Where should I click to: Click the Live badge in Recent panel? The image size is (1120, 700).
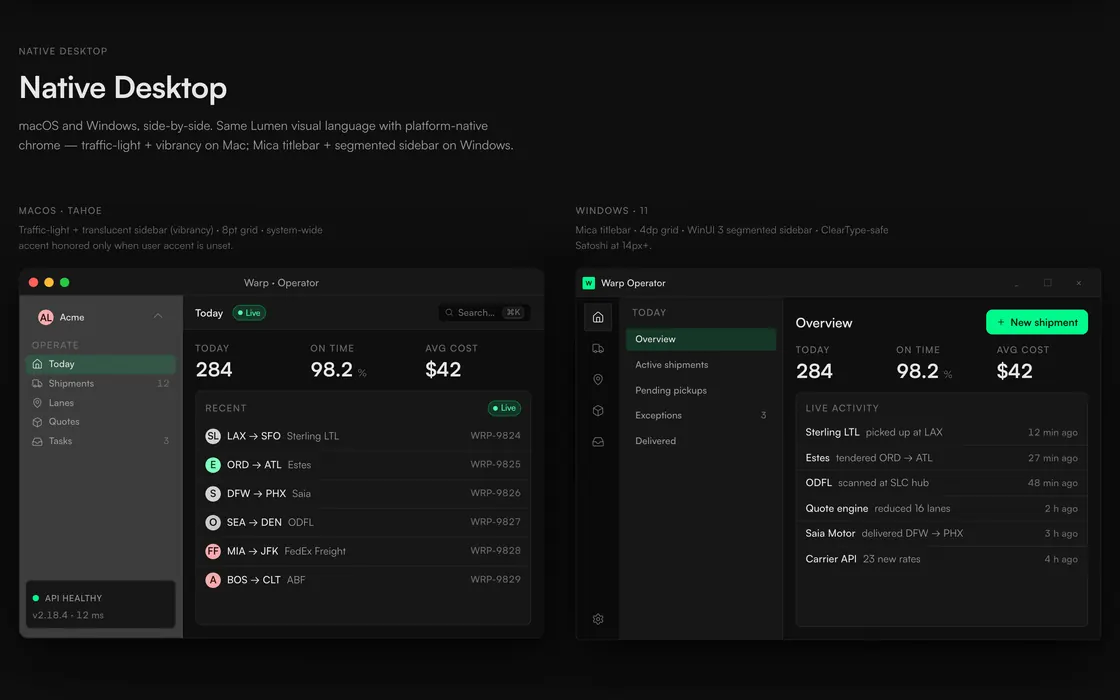pyautogui.click(x=504, y=408)
